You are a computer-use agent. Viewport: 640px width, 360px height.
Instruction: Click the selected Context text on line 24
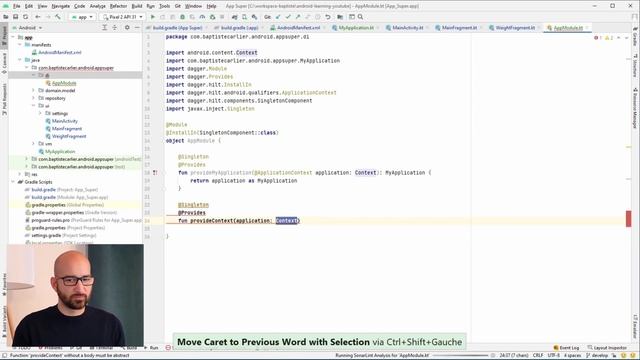[287, 220]
